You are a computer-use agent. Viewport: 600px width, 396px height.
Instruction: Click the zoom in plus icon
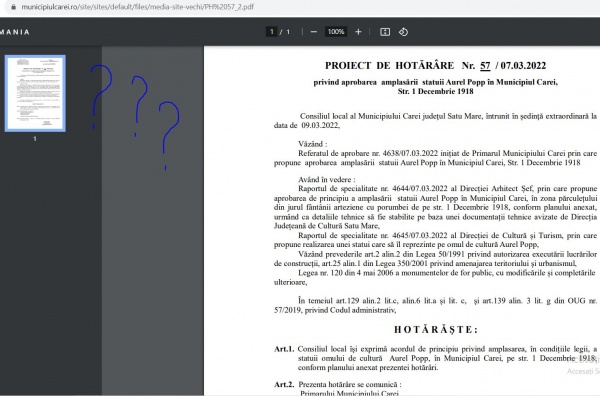tap(358, 32)
